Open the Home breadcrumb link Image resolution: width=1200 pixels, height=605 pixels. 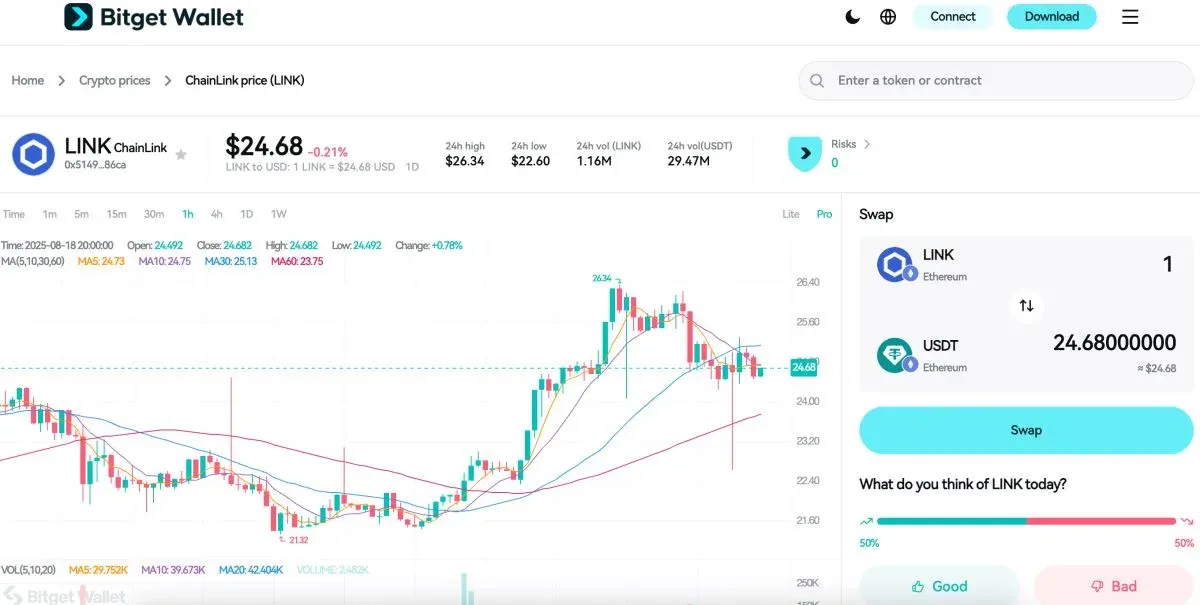point(27,80)
